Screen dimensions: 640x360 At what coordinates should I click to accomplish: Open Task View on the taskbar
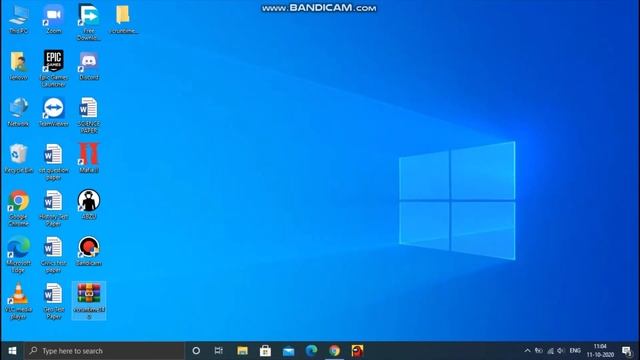click(219, 351)
